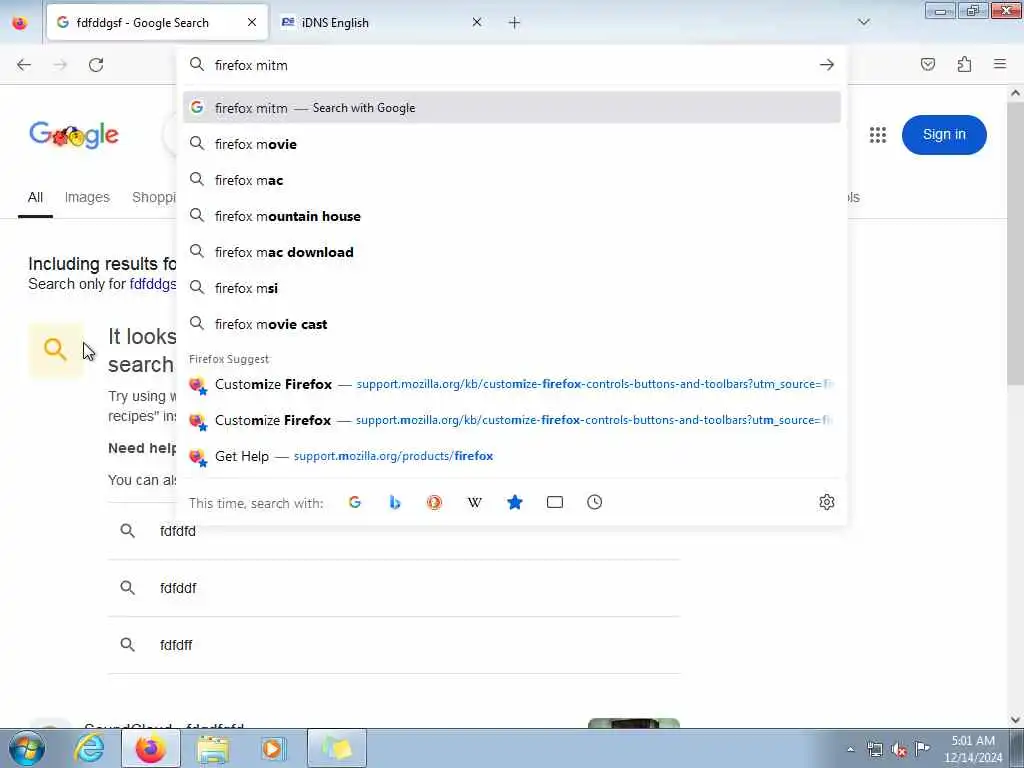
Task: Choose suggestion 'firefox movie cast'
Action: [x=512, y=324]
